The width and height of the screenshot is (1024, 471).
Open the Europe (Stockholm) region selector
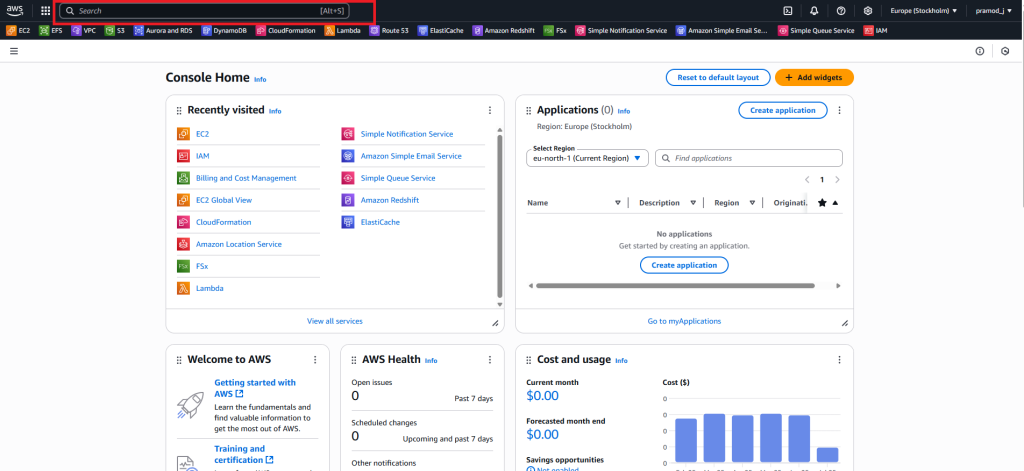click(x=923, y=10)
